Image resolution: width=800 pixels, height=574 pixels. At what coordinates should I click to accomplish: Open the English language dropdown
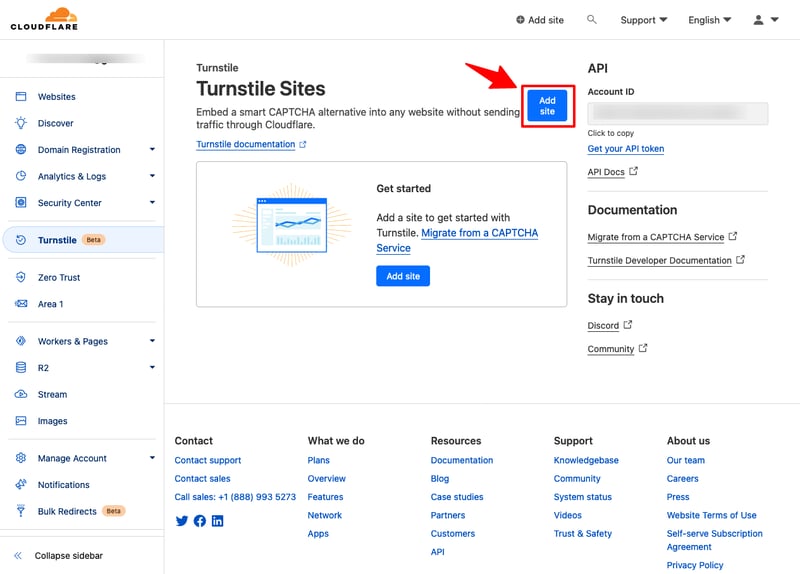point(709,20)
